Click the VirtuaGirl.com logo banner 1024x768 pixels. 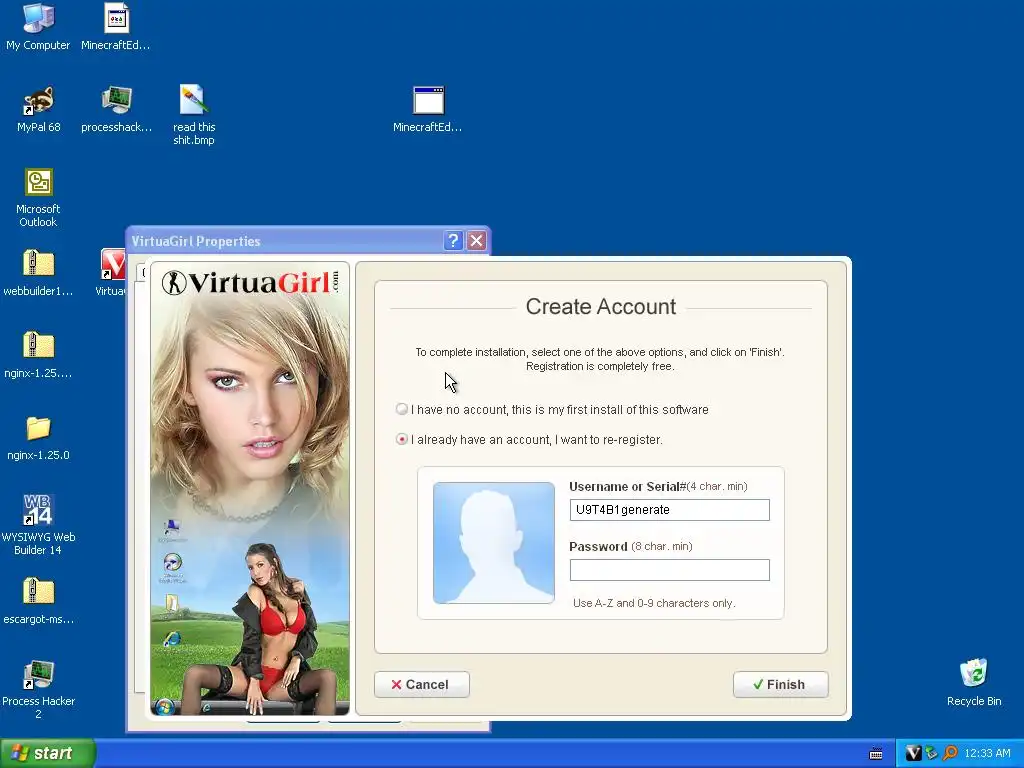(x=251, y=283)
